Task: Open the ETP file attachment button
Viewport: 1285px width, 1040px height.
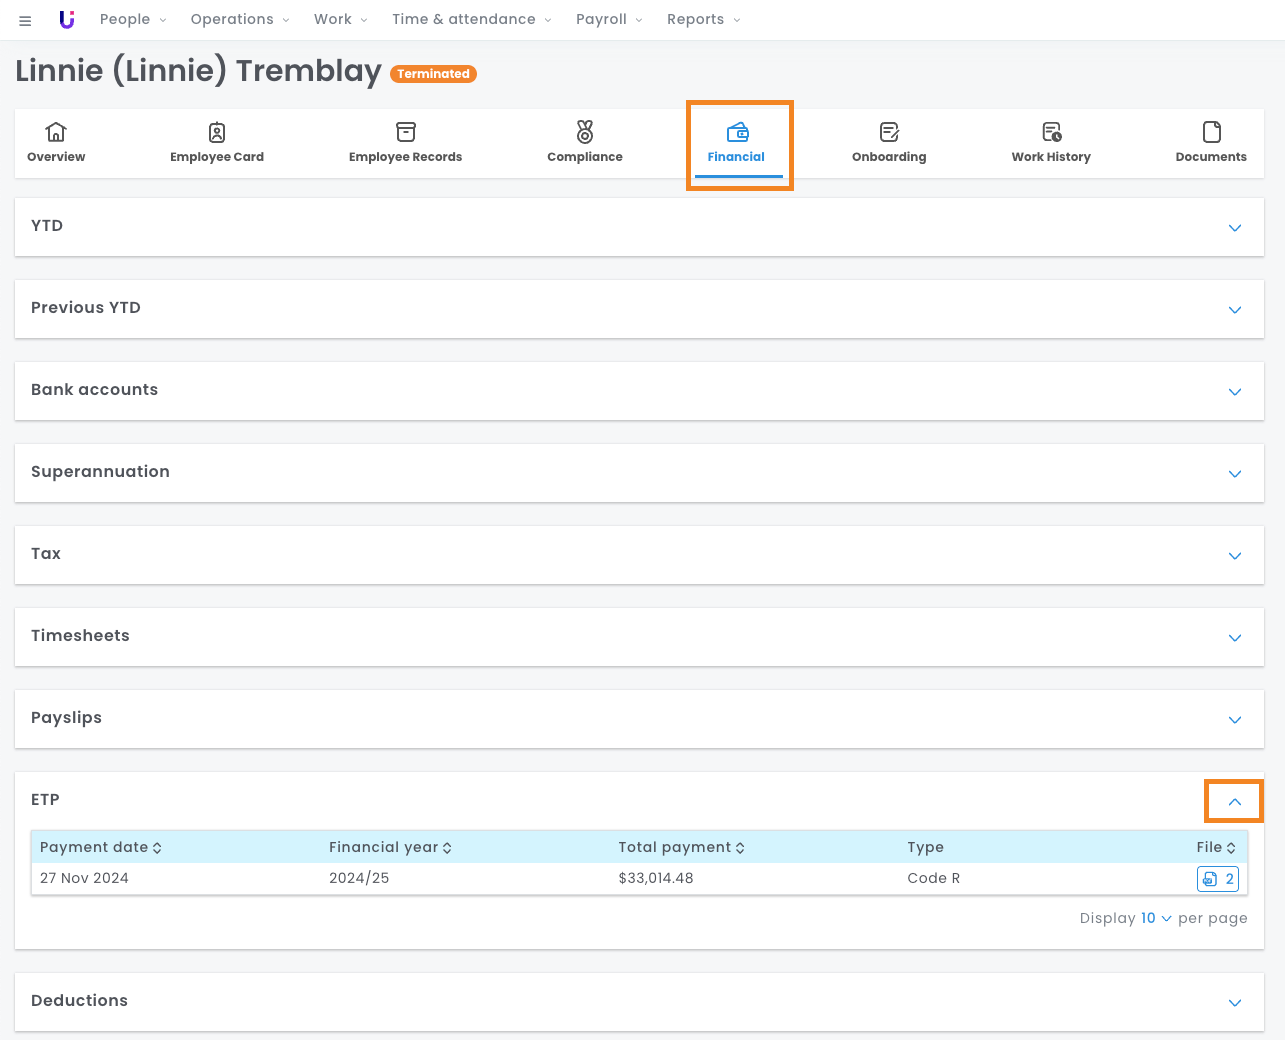Action: click(x=1217, y=879)
